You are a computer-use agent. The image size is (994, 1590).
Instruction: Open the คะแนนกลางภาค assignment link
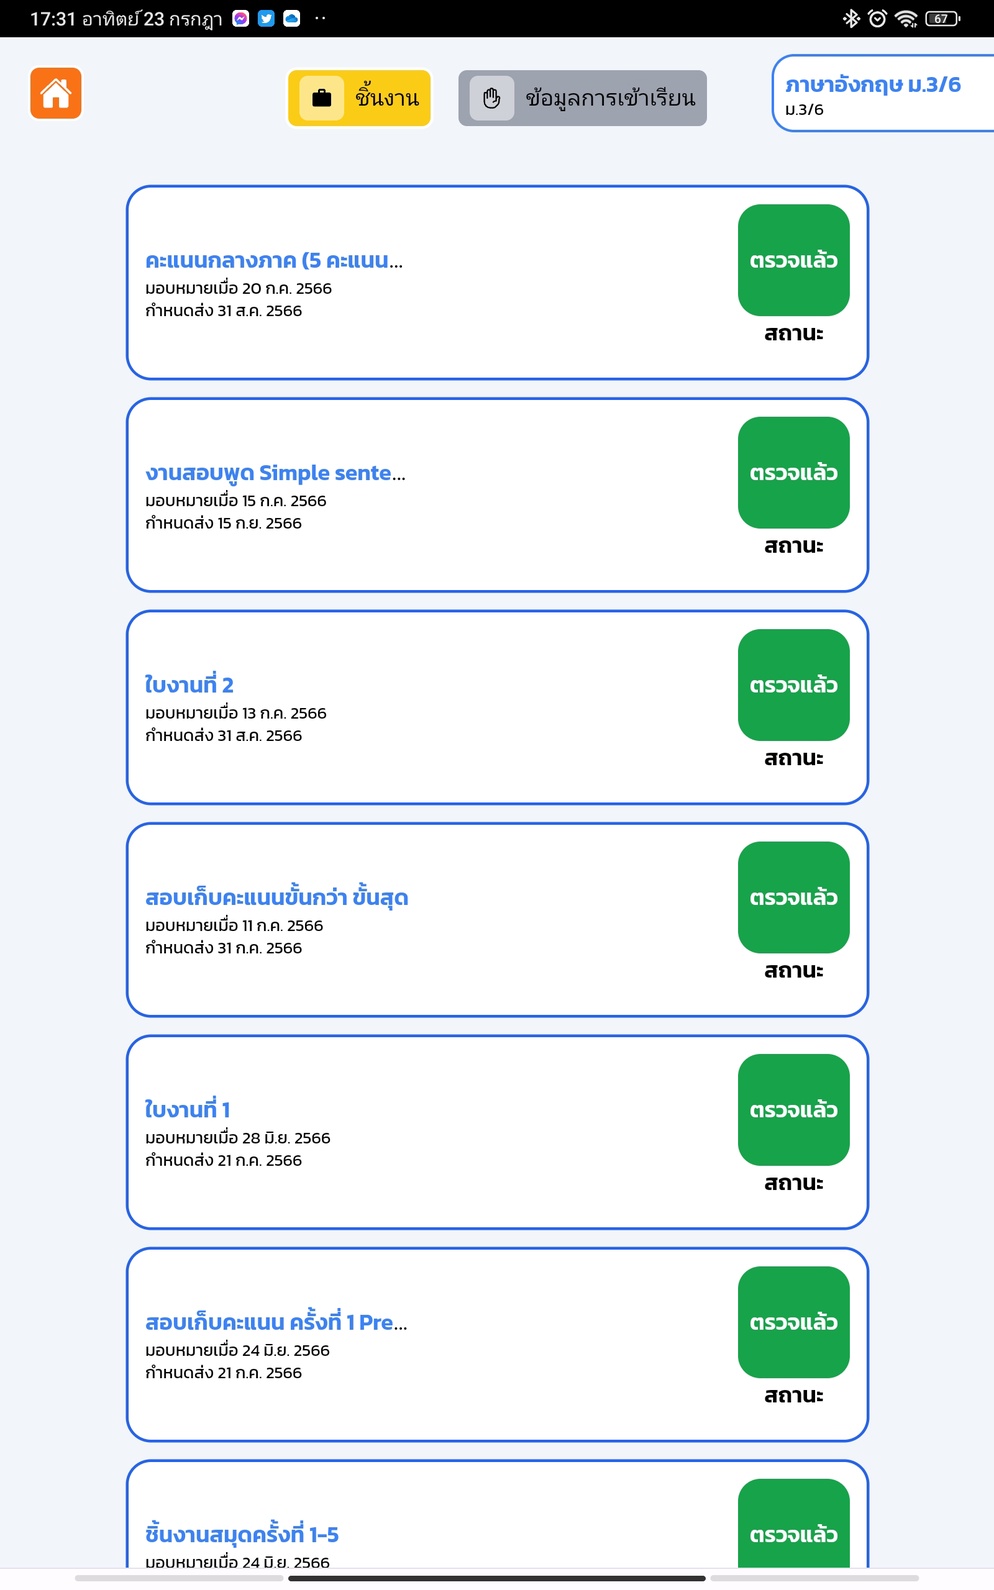coord(274,260)
